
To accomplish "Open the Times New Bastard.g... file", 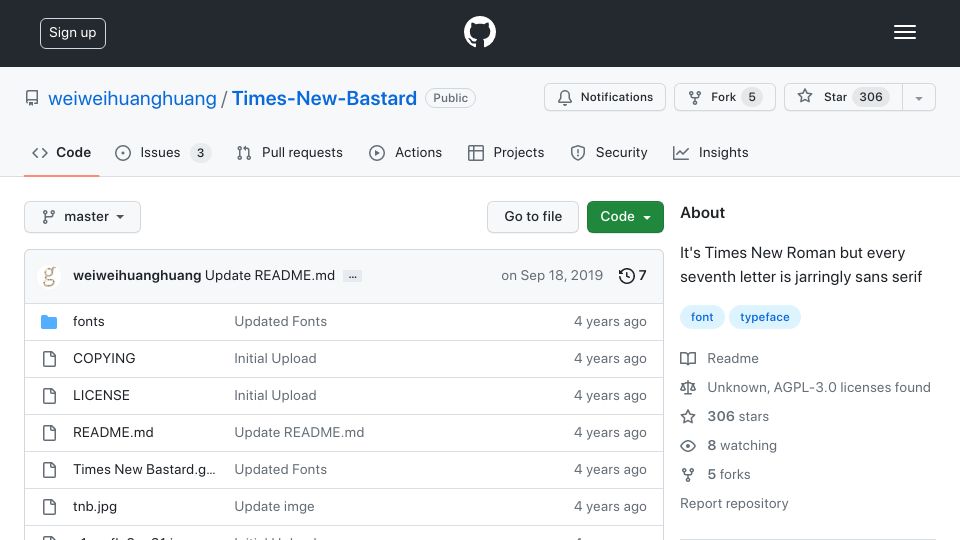I will click(144, 470).
